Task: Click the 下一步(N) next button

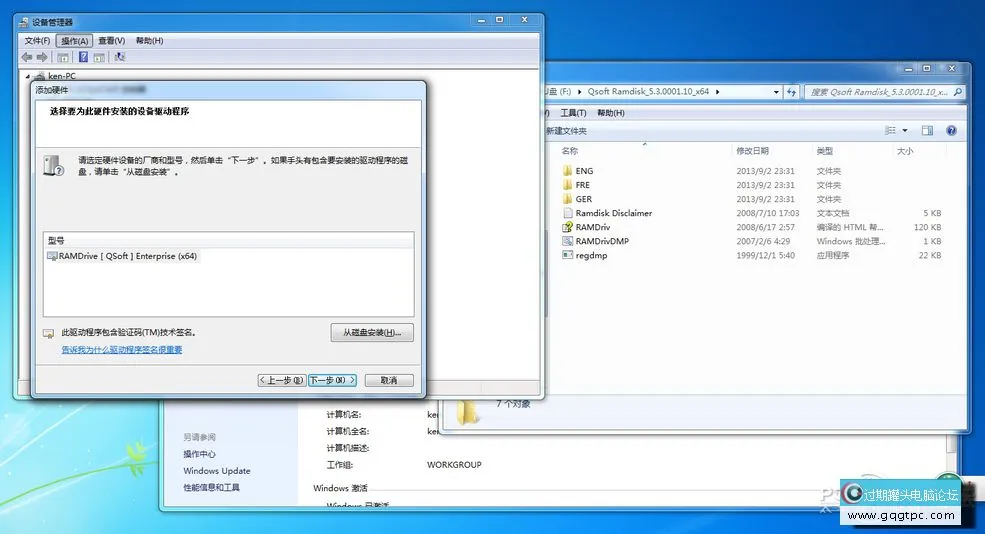Action: click(x=331, y=380)
